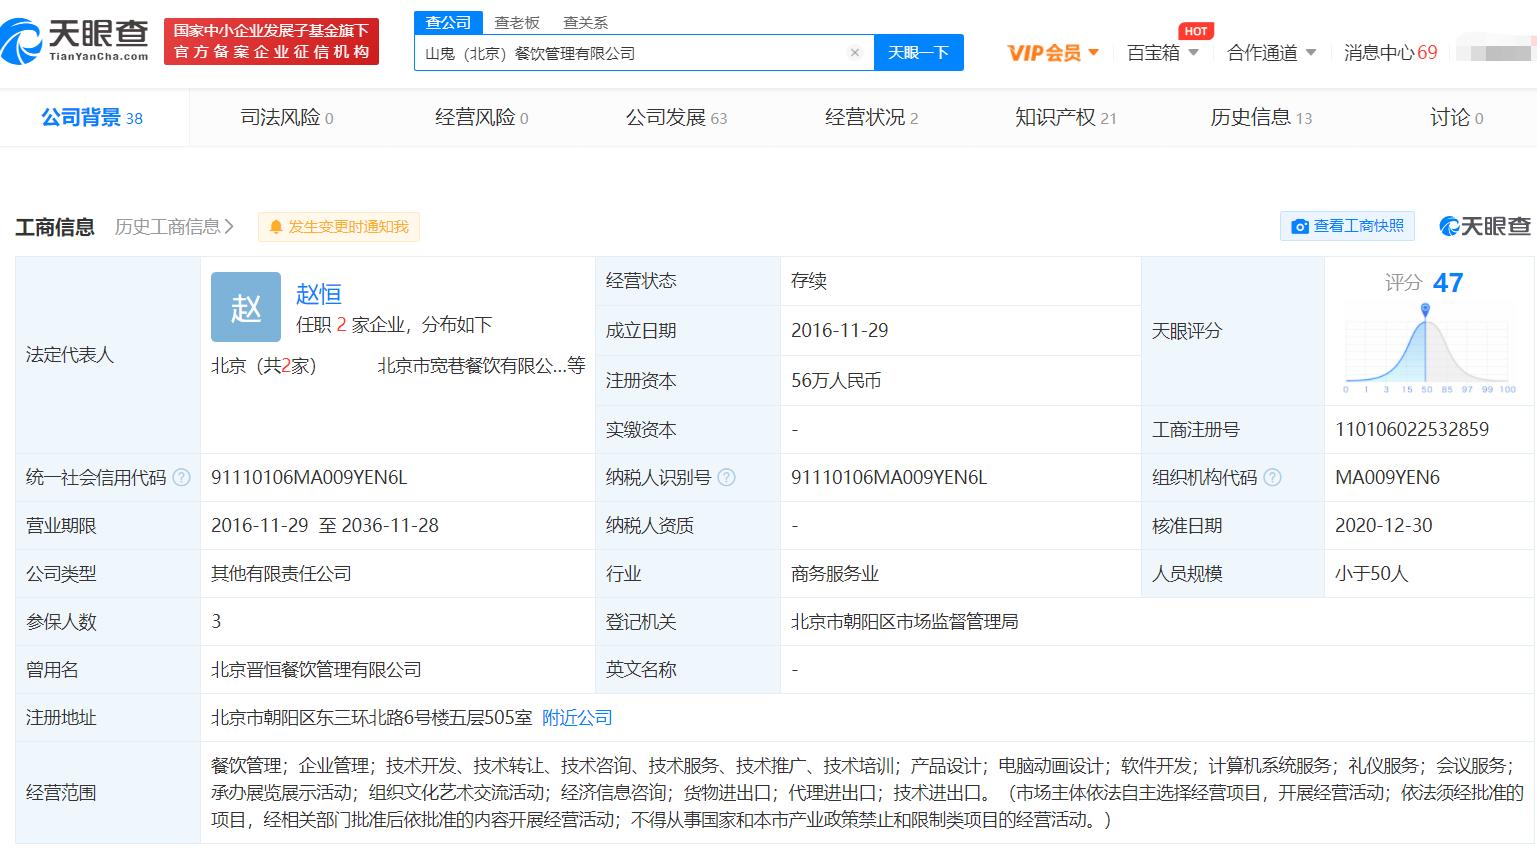1537x848 pixels.
Task: Switch to the 查关系 search tab
Action: (585, 22)
